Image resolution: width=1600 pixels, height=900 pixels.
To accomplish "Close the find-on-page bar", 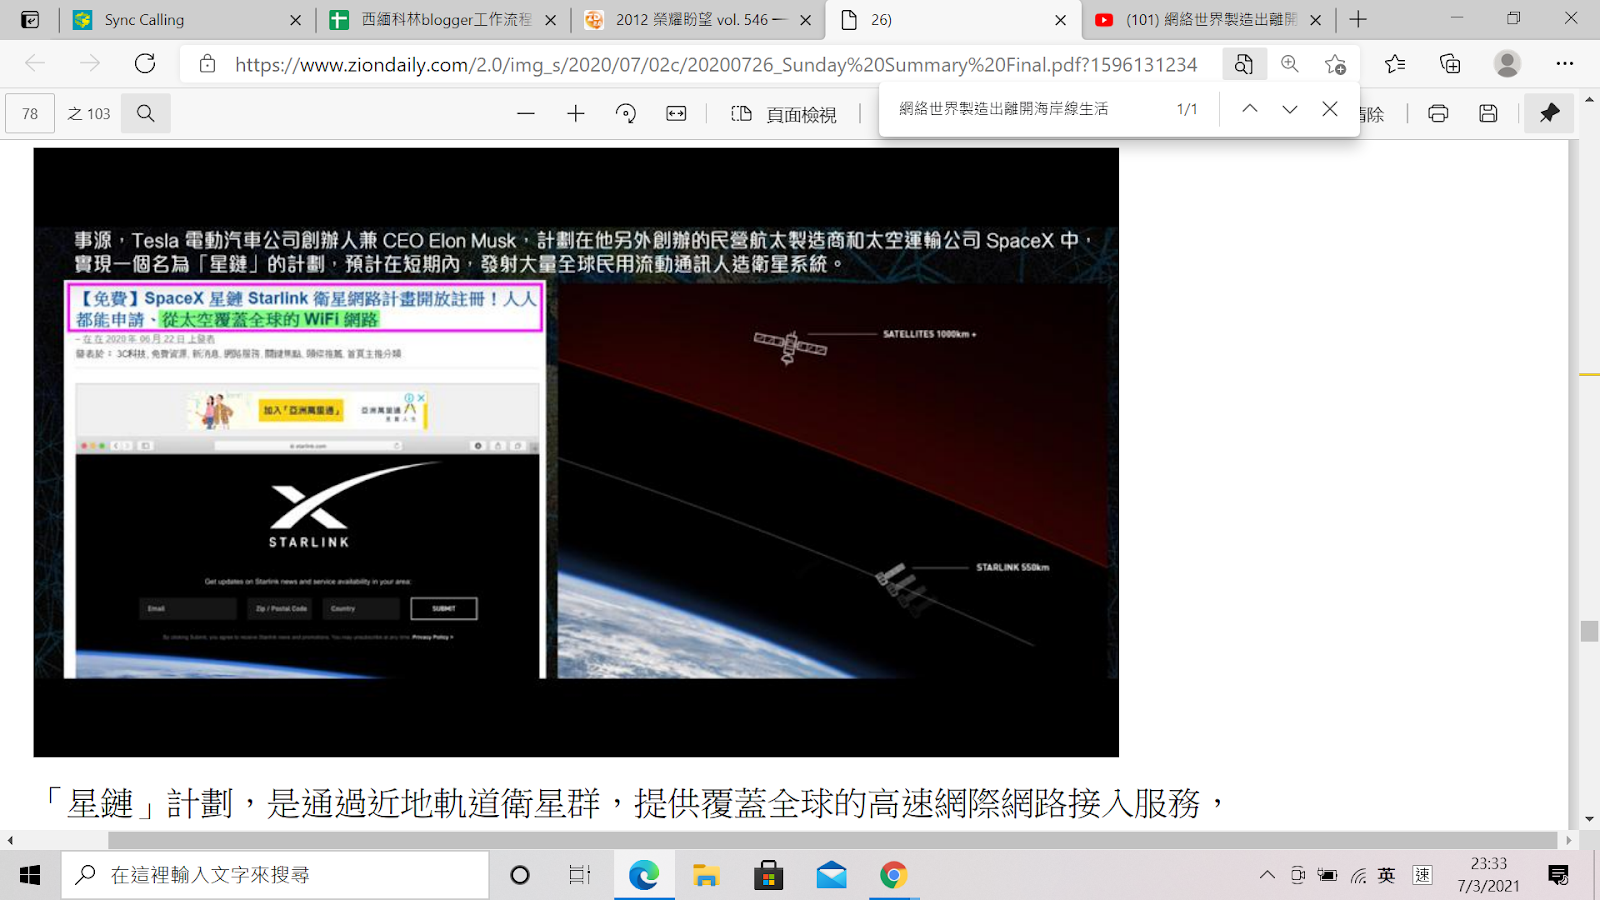I will [x=1330, y=109].
